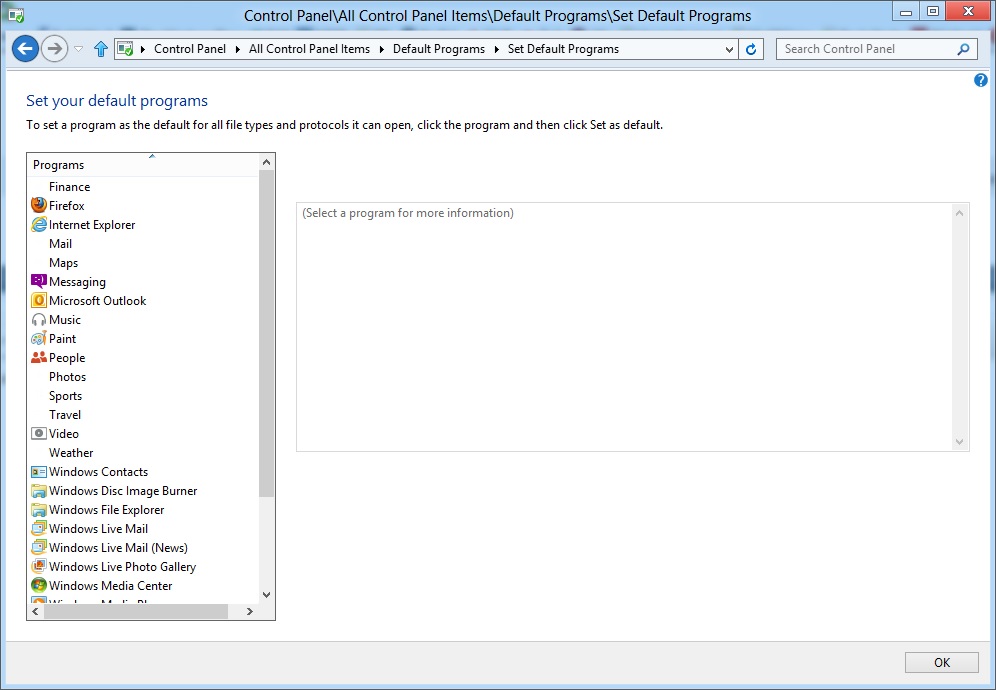Select the Paint palette icon
996x690 pixels.
point(39,339)
